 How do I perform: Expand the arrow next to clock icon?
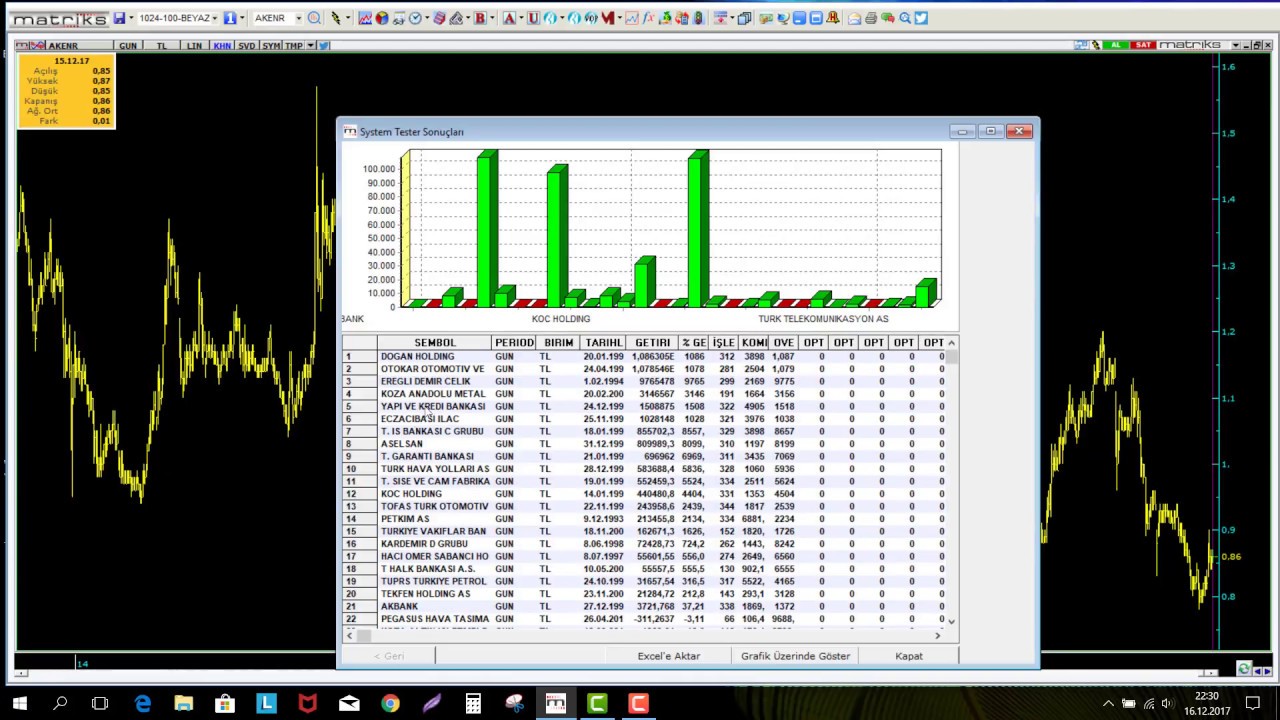[x=427, y=18]
